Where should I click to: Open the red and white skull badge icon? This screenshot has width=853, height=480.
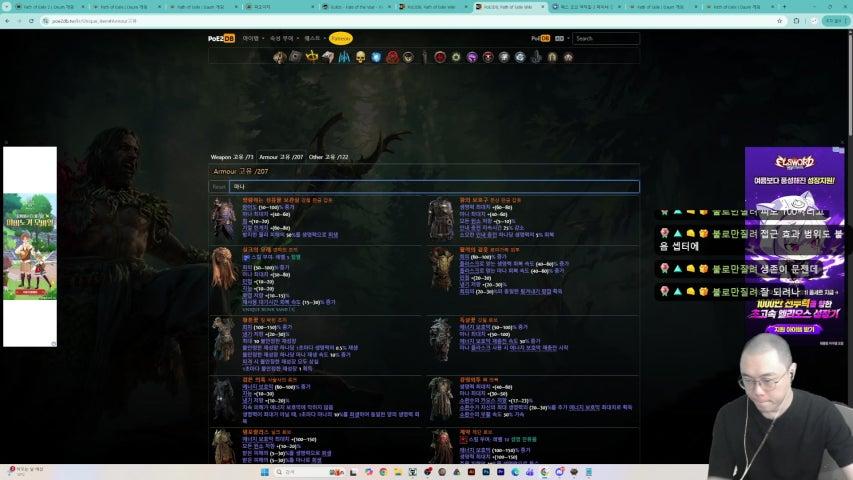(x=488, y=57)
